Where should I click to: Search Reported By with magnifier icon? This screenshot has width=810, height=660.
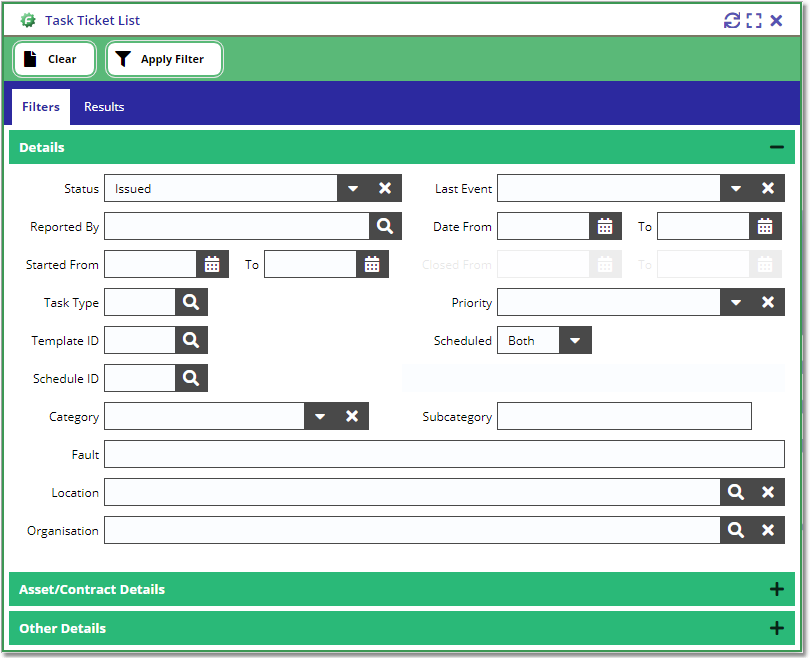click(385, 226)
